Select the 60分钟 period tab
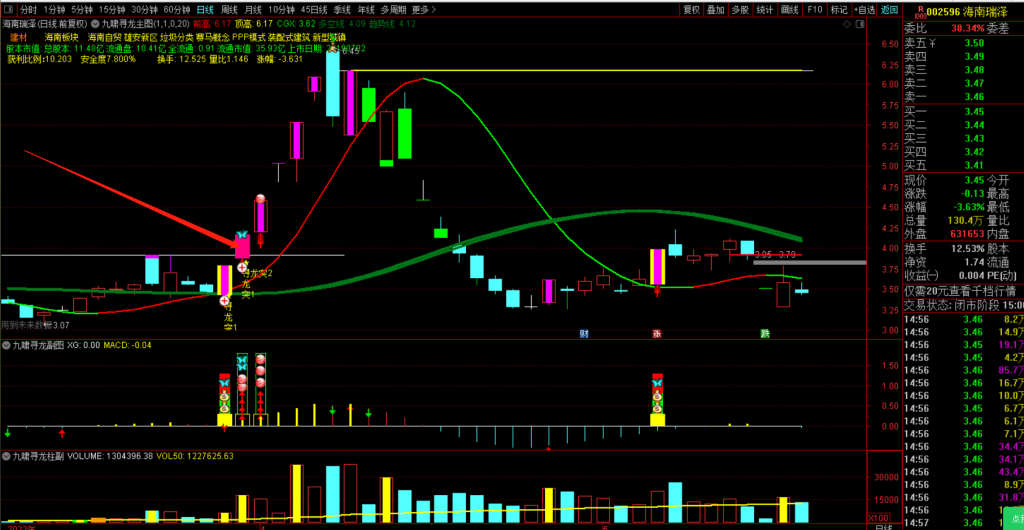Viewport: 1024px width, 530px height. click(177, 9)
